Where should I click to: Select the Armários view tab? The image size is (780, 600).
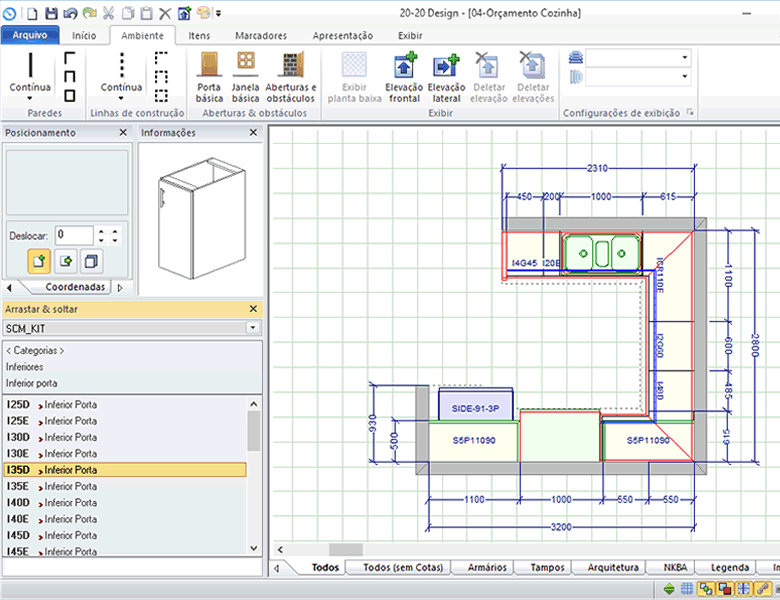[486, 567]
